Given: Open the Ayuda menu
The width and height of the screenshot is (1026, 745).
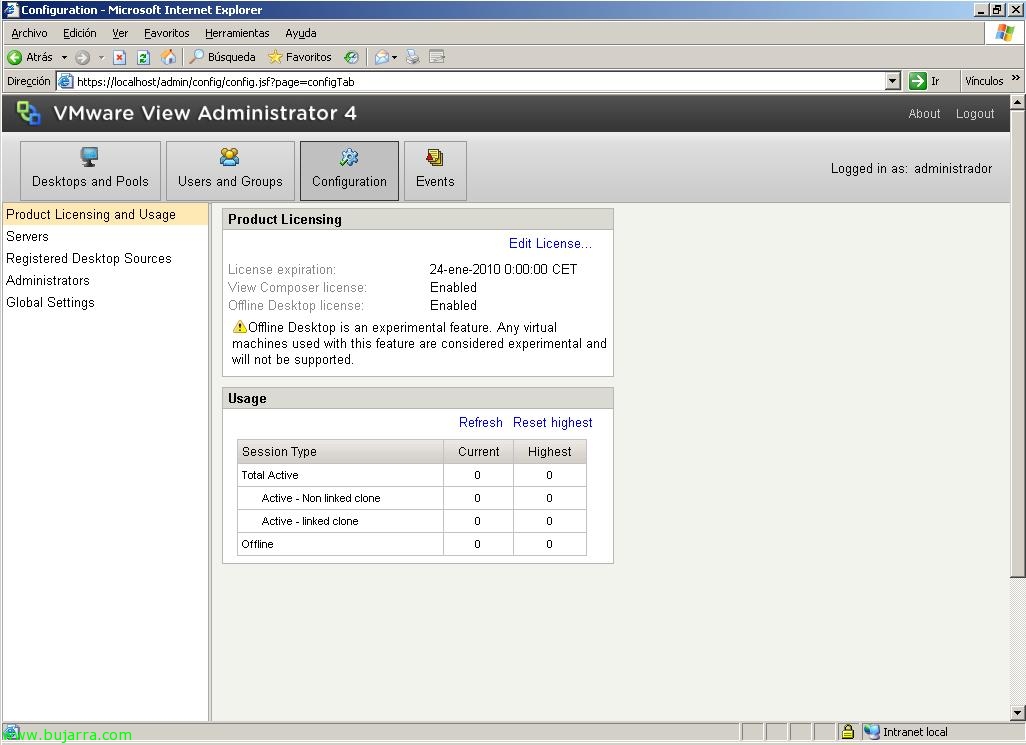Looking at the screenshot, I should coord(300,33).
